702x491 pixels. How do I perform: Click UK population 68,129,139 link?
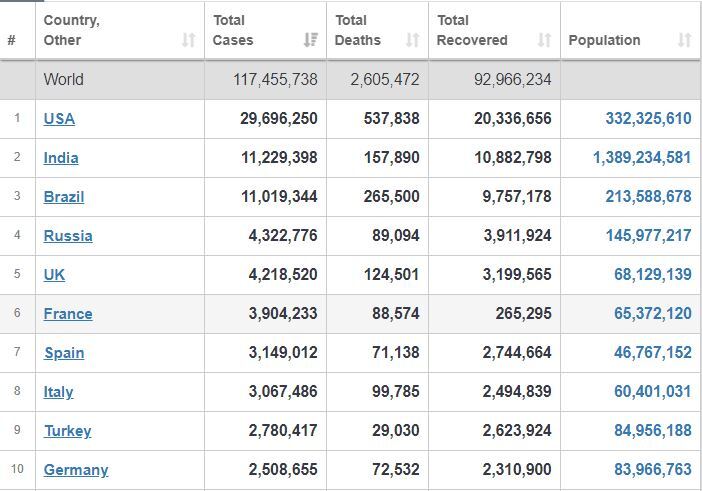pos(653,274)
